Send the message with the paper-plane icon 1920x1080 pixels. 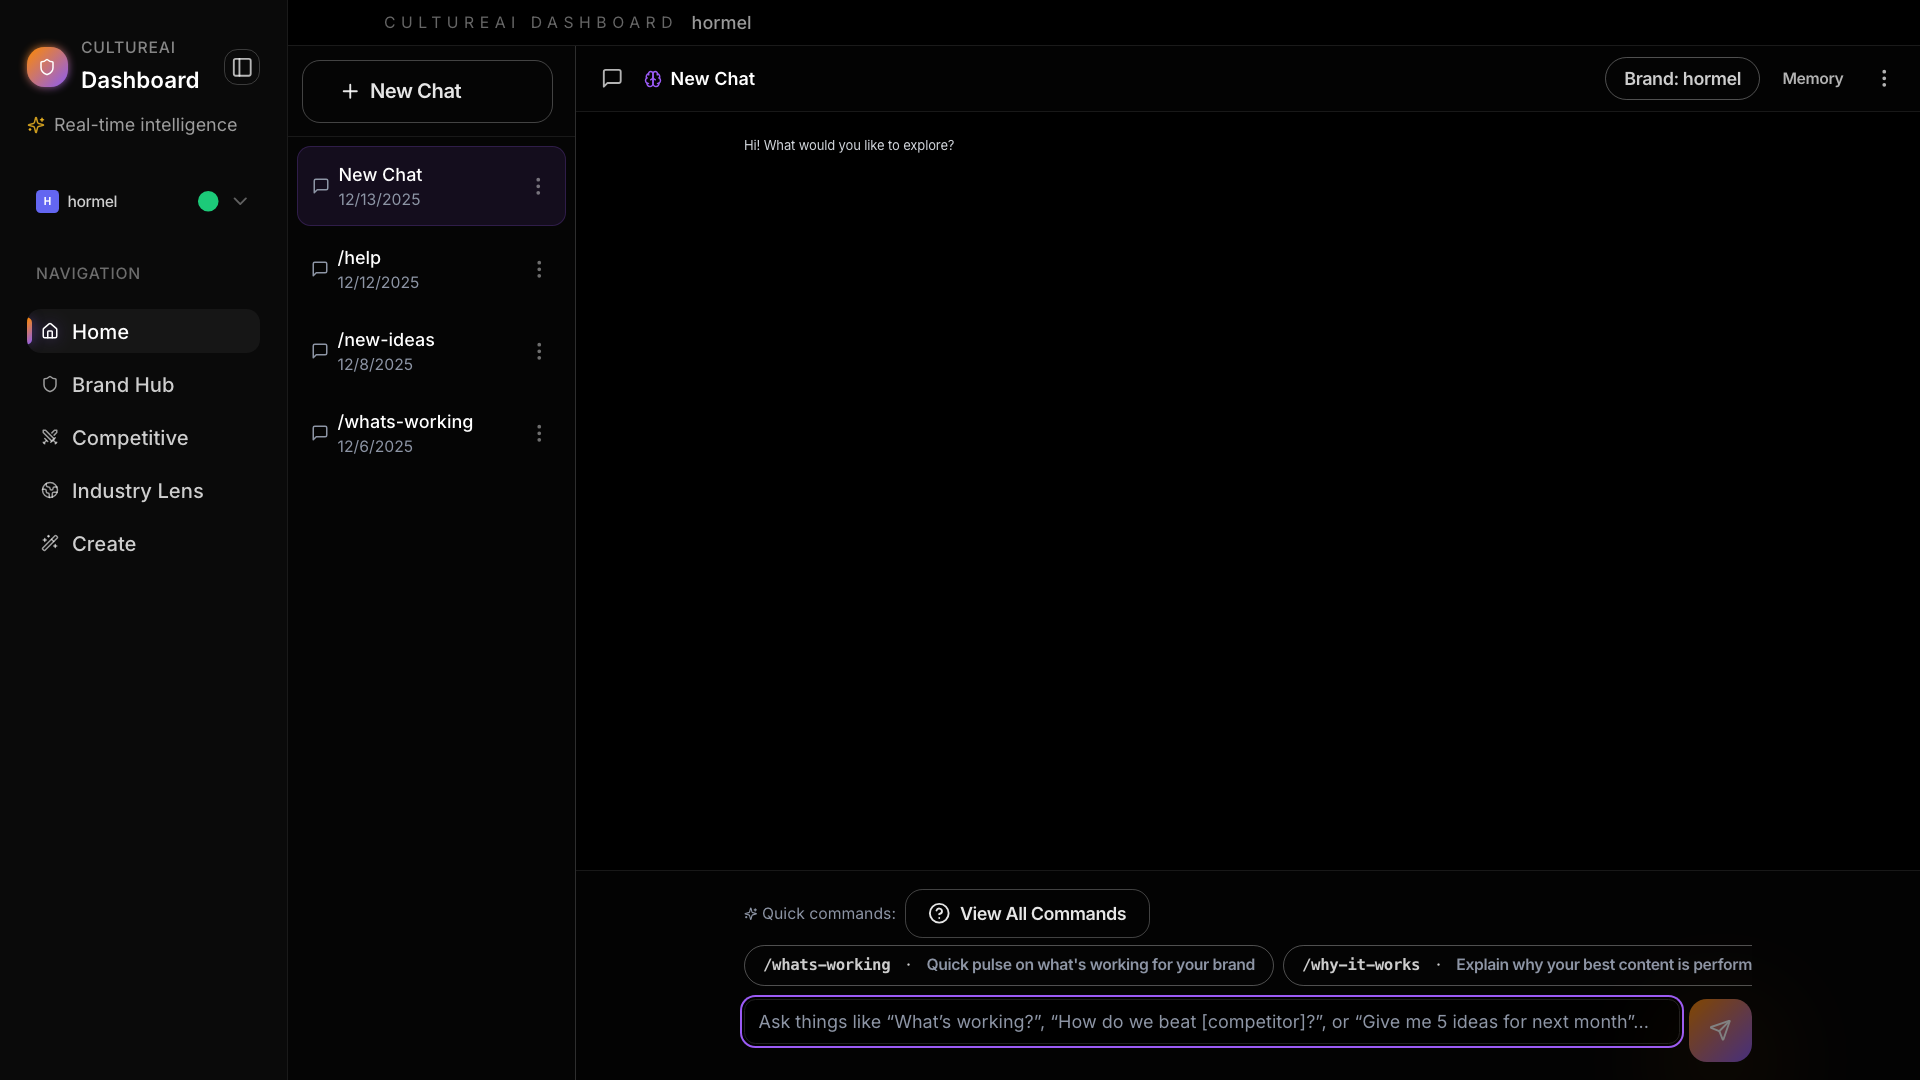point(1720,1030)
